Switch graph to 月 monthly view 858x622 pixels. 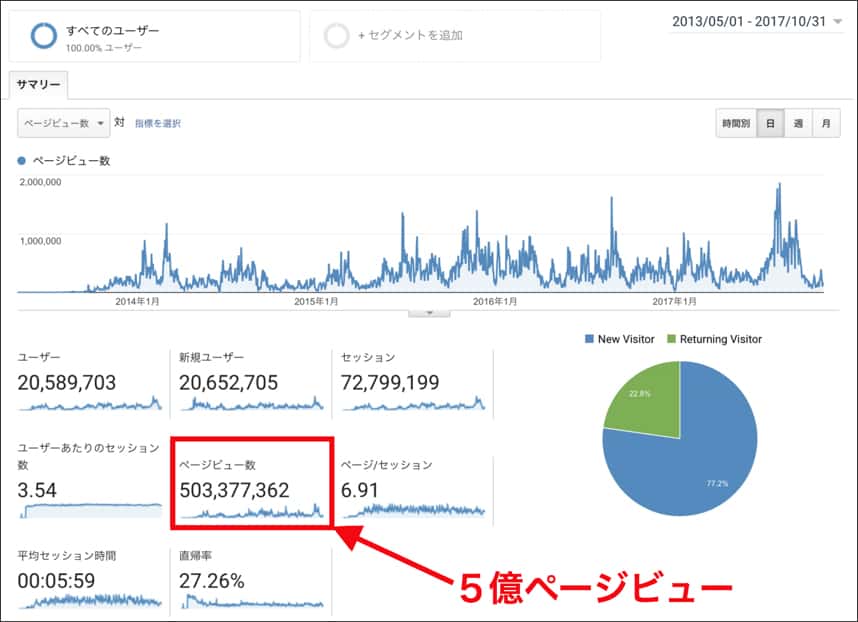coord(826,123)
